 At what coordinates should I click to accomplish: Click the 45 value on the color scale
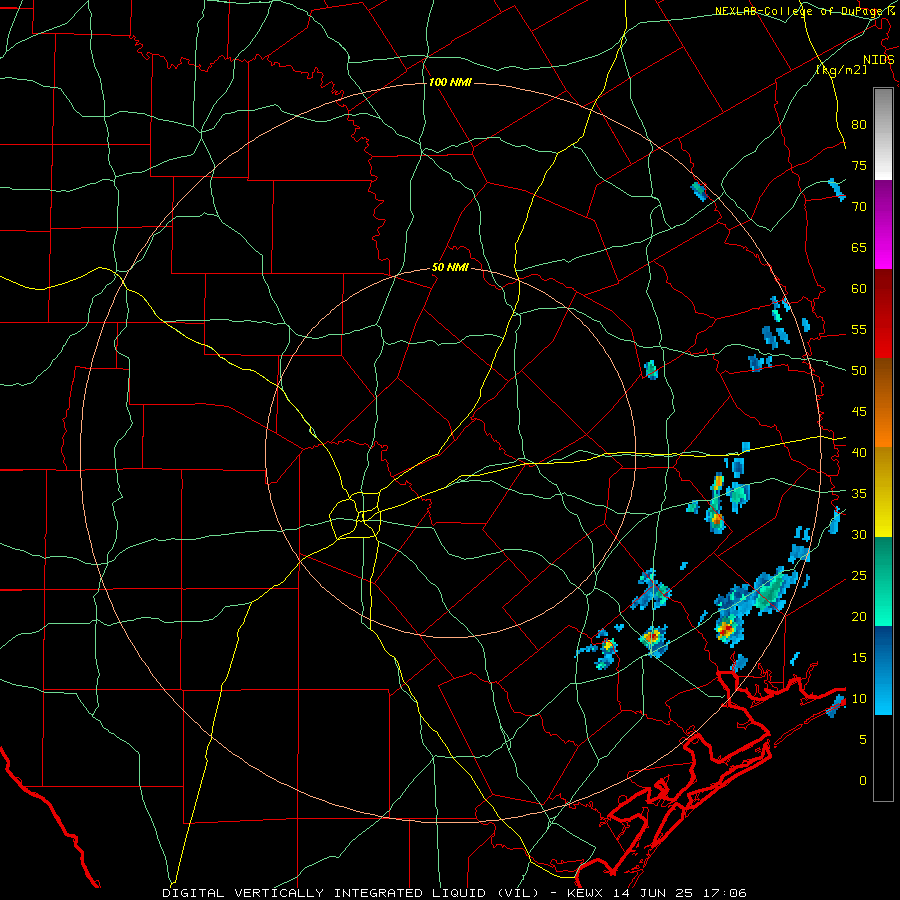(x=859, y=412)
